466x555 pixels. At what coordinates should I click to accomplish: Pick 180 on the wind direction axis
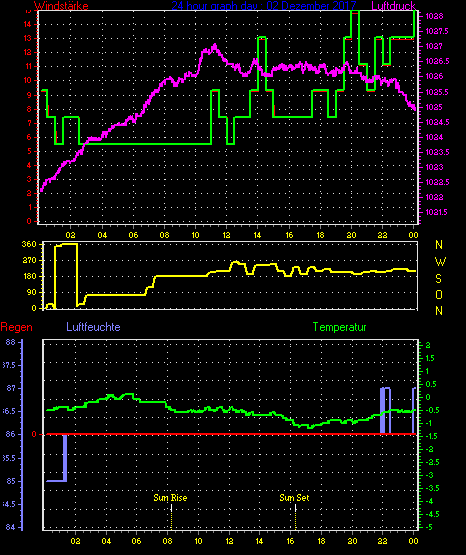click(29, 276)
